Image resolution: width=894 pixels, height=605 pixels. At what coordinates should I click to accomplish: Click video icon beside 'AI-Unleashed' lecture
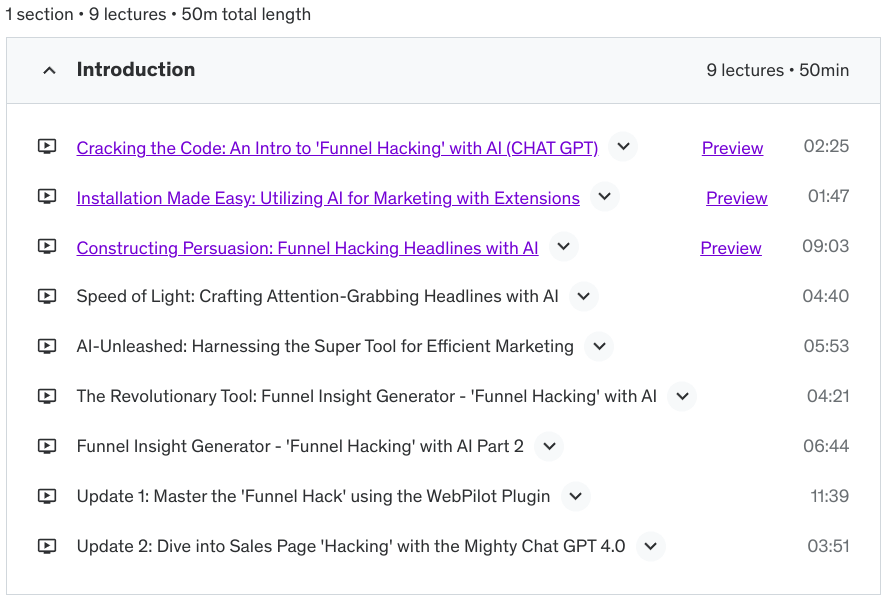pyautogui.click(x=47, y=347)
